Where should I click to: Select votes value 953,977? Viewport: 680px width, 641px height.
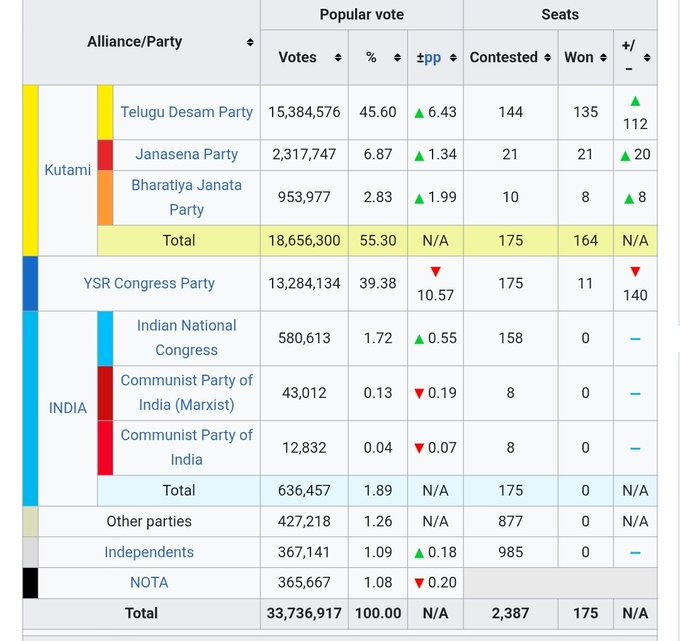point(304,197)
